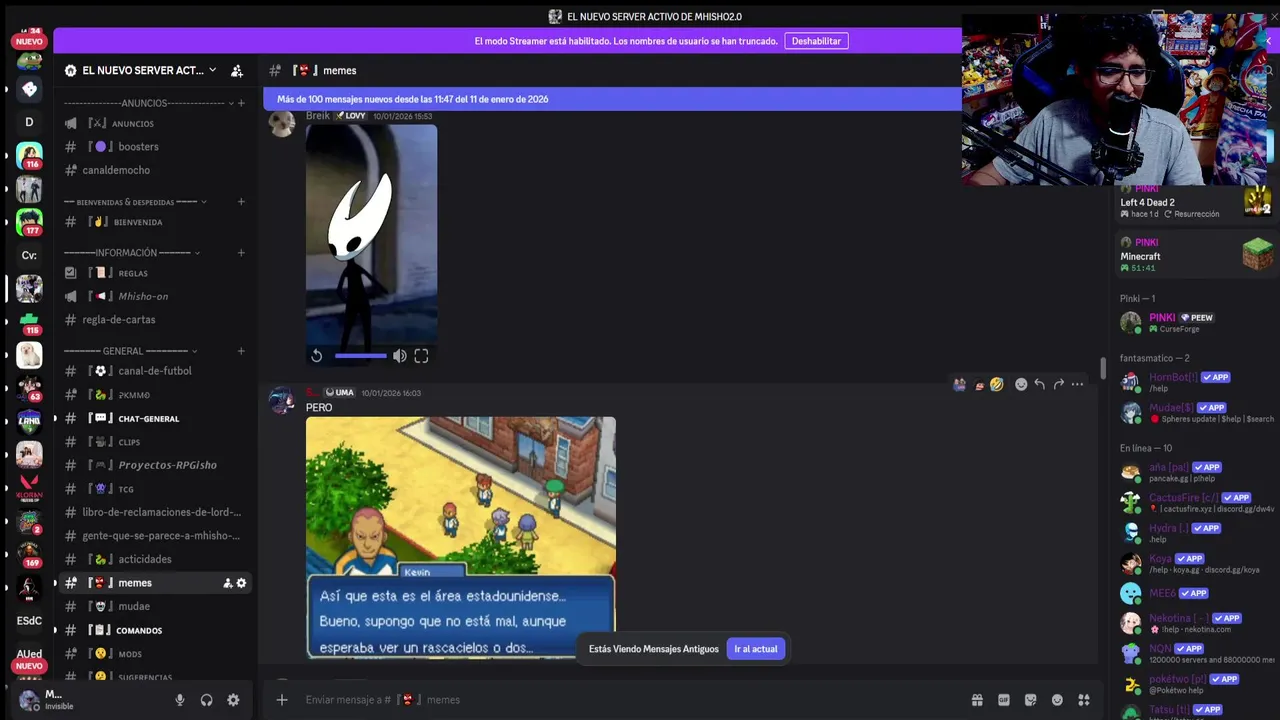Forward the PERO message
1280x720 pixels.
click(x=1058, y=384)
